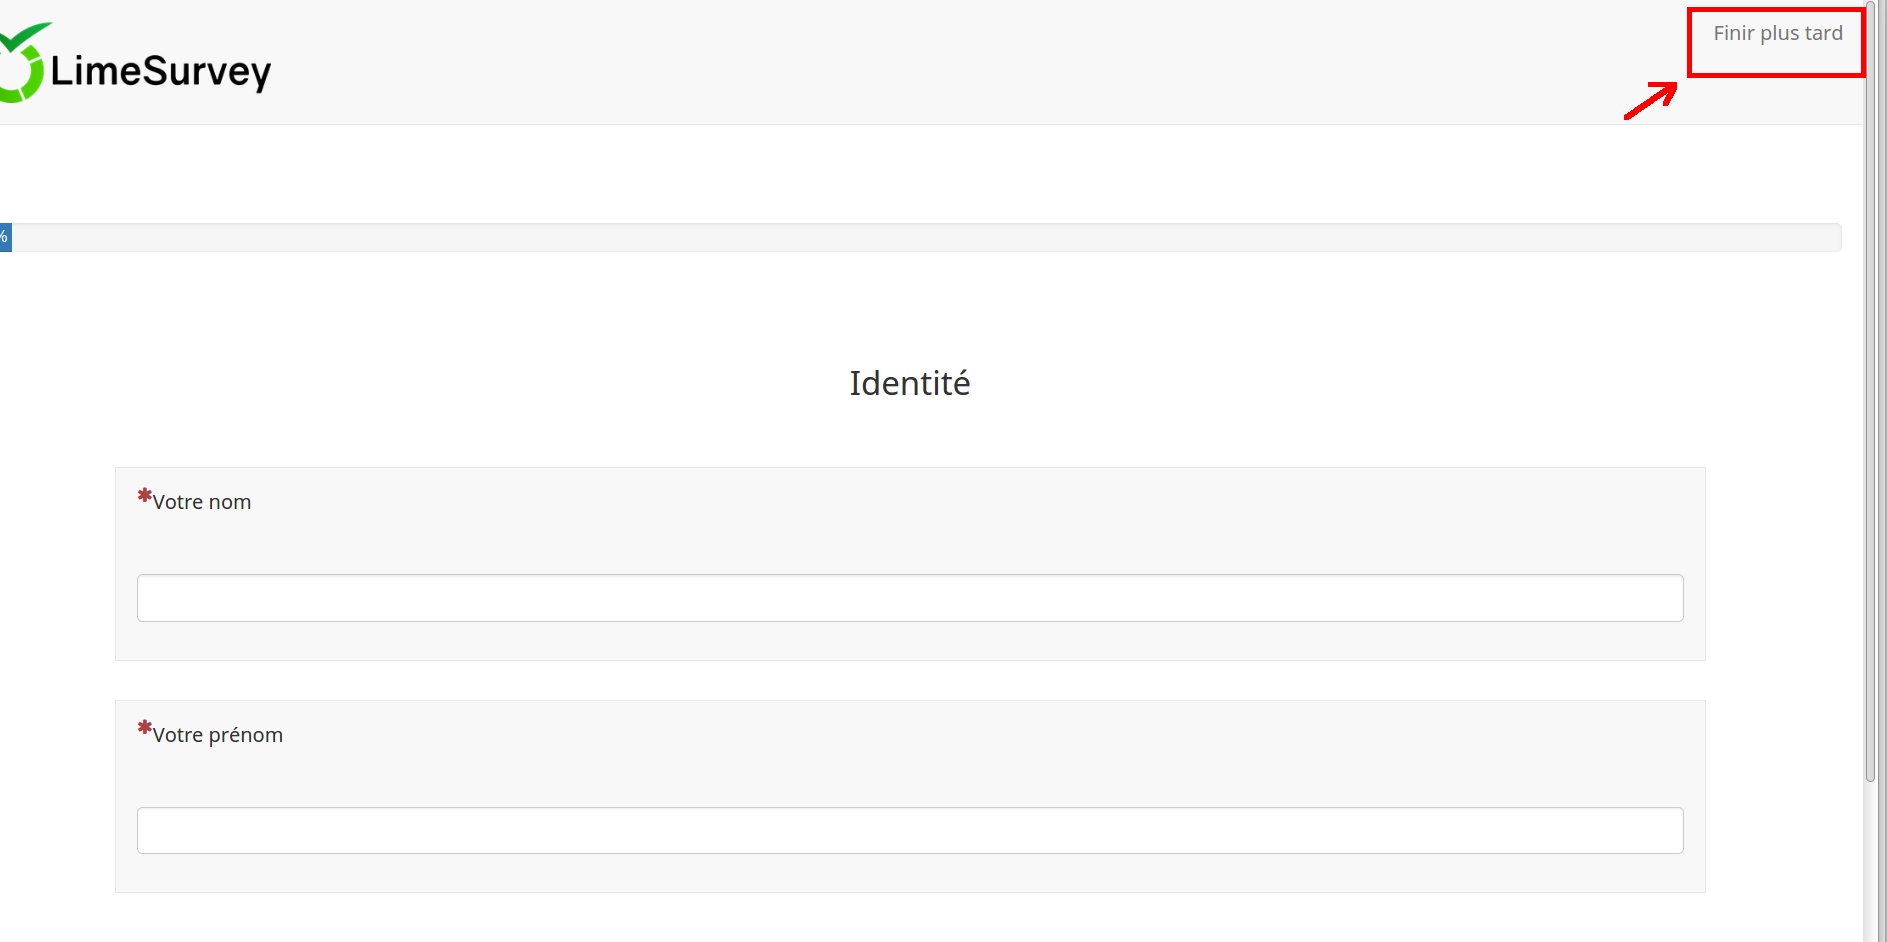This screenshot has height=942, width=1887.
Task: Click the green checkmark in the logo
Action: [x=24, y=36]
